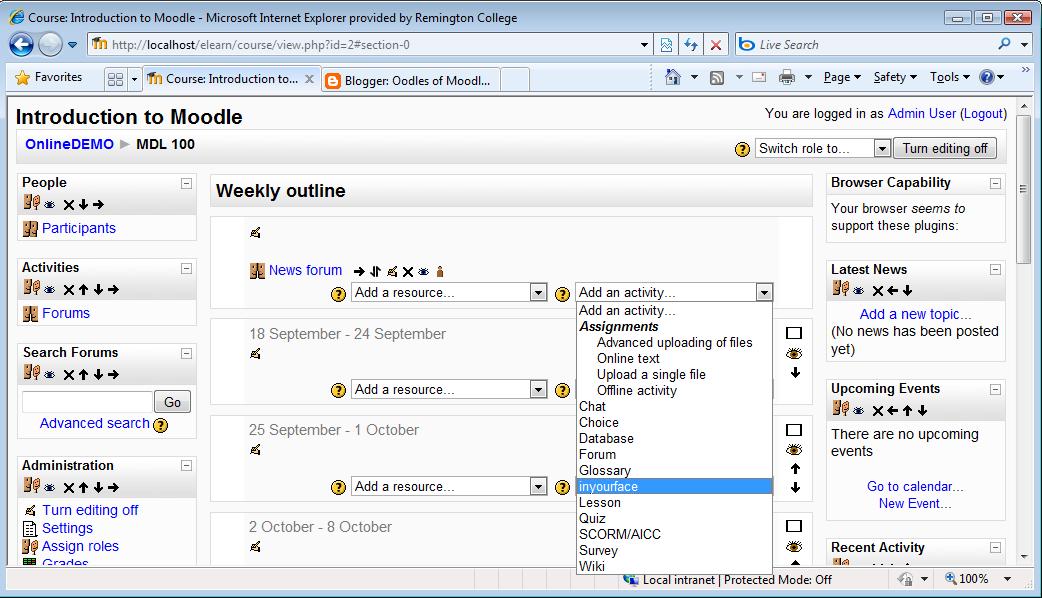The height and width of the screenshot is (598, 1042).
Task: Open help beside the Add an activity dropdown
Action: pyautogui.click(x=563, y=291)
